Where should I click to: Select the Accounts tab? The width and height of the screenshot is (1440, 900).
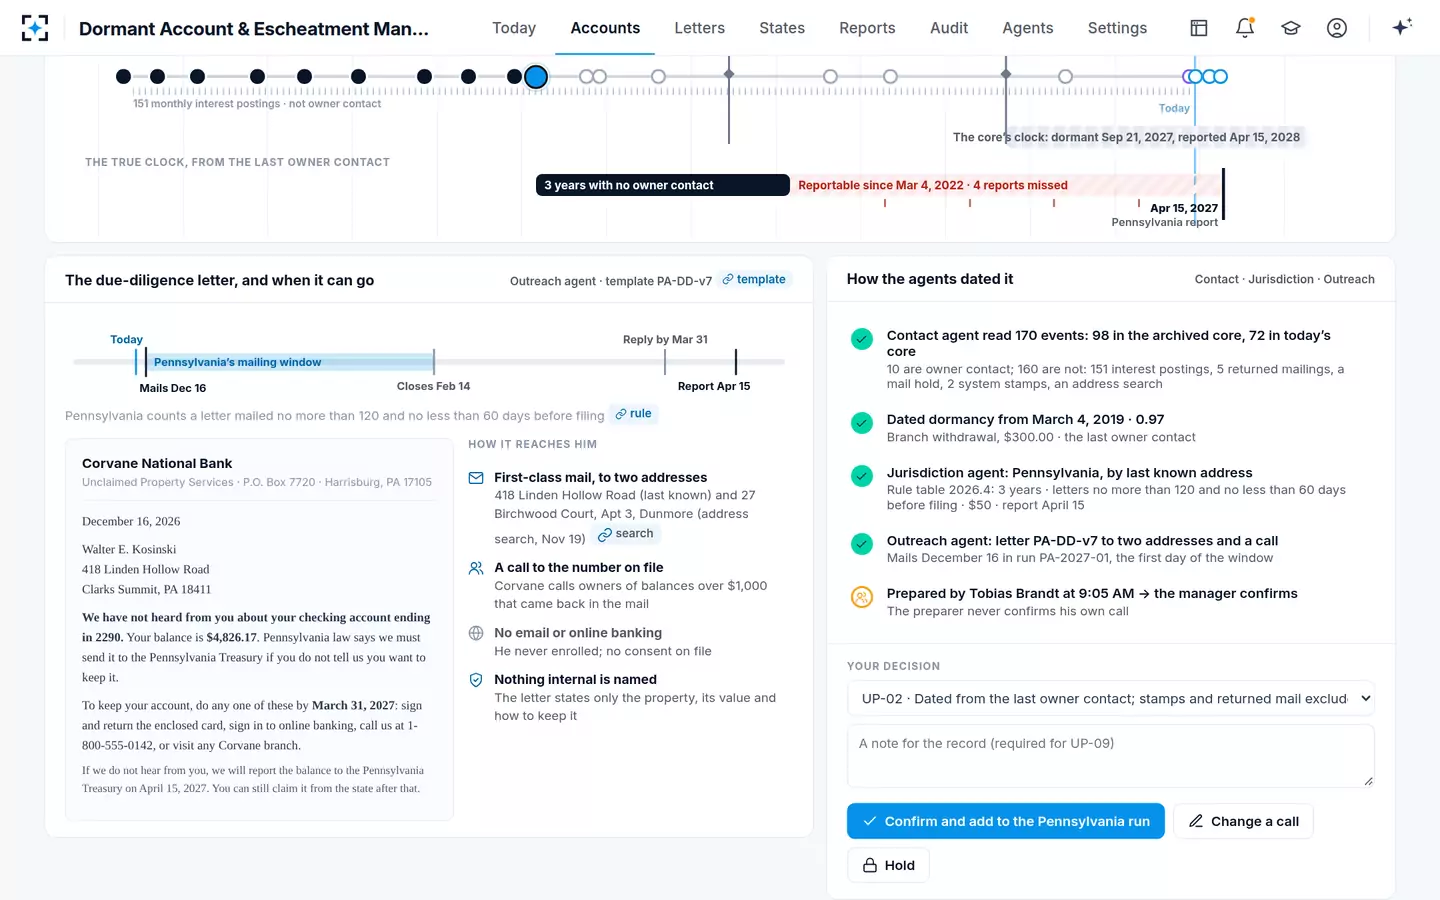[x=605, y=28]
